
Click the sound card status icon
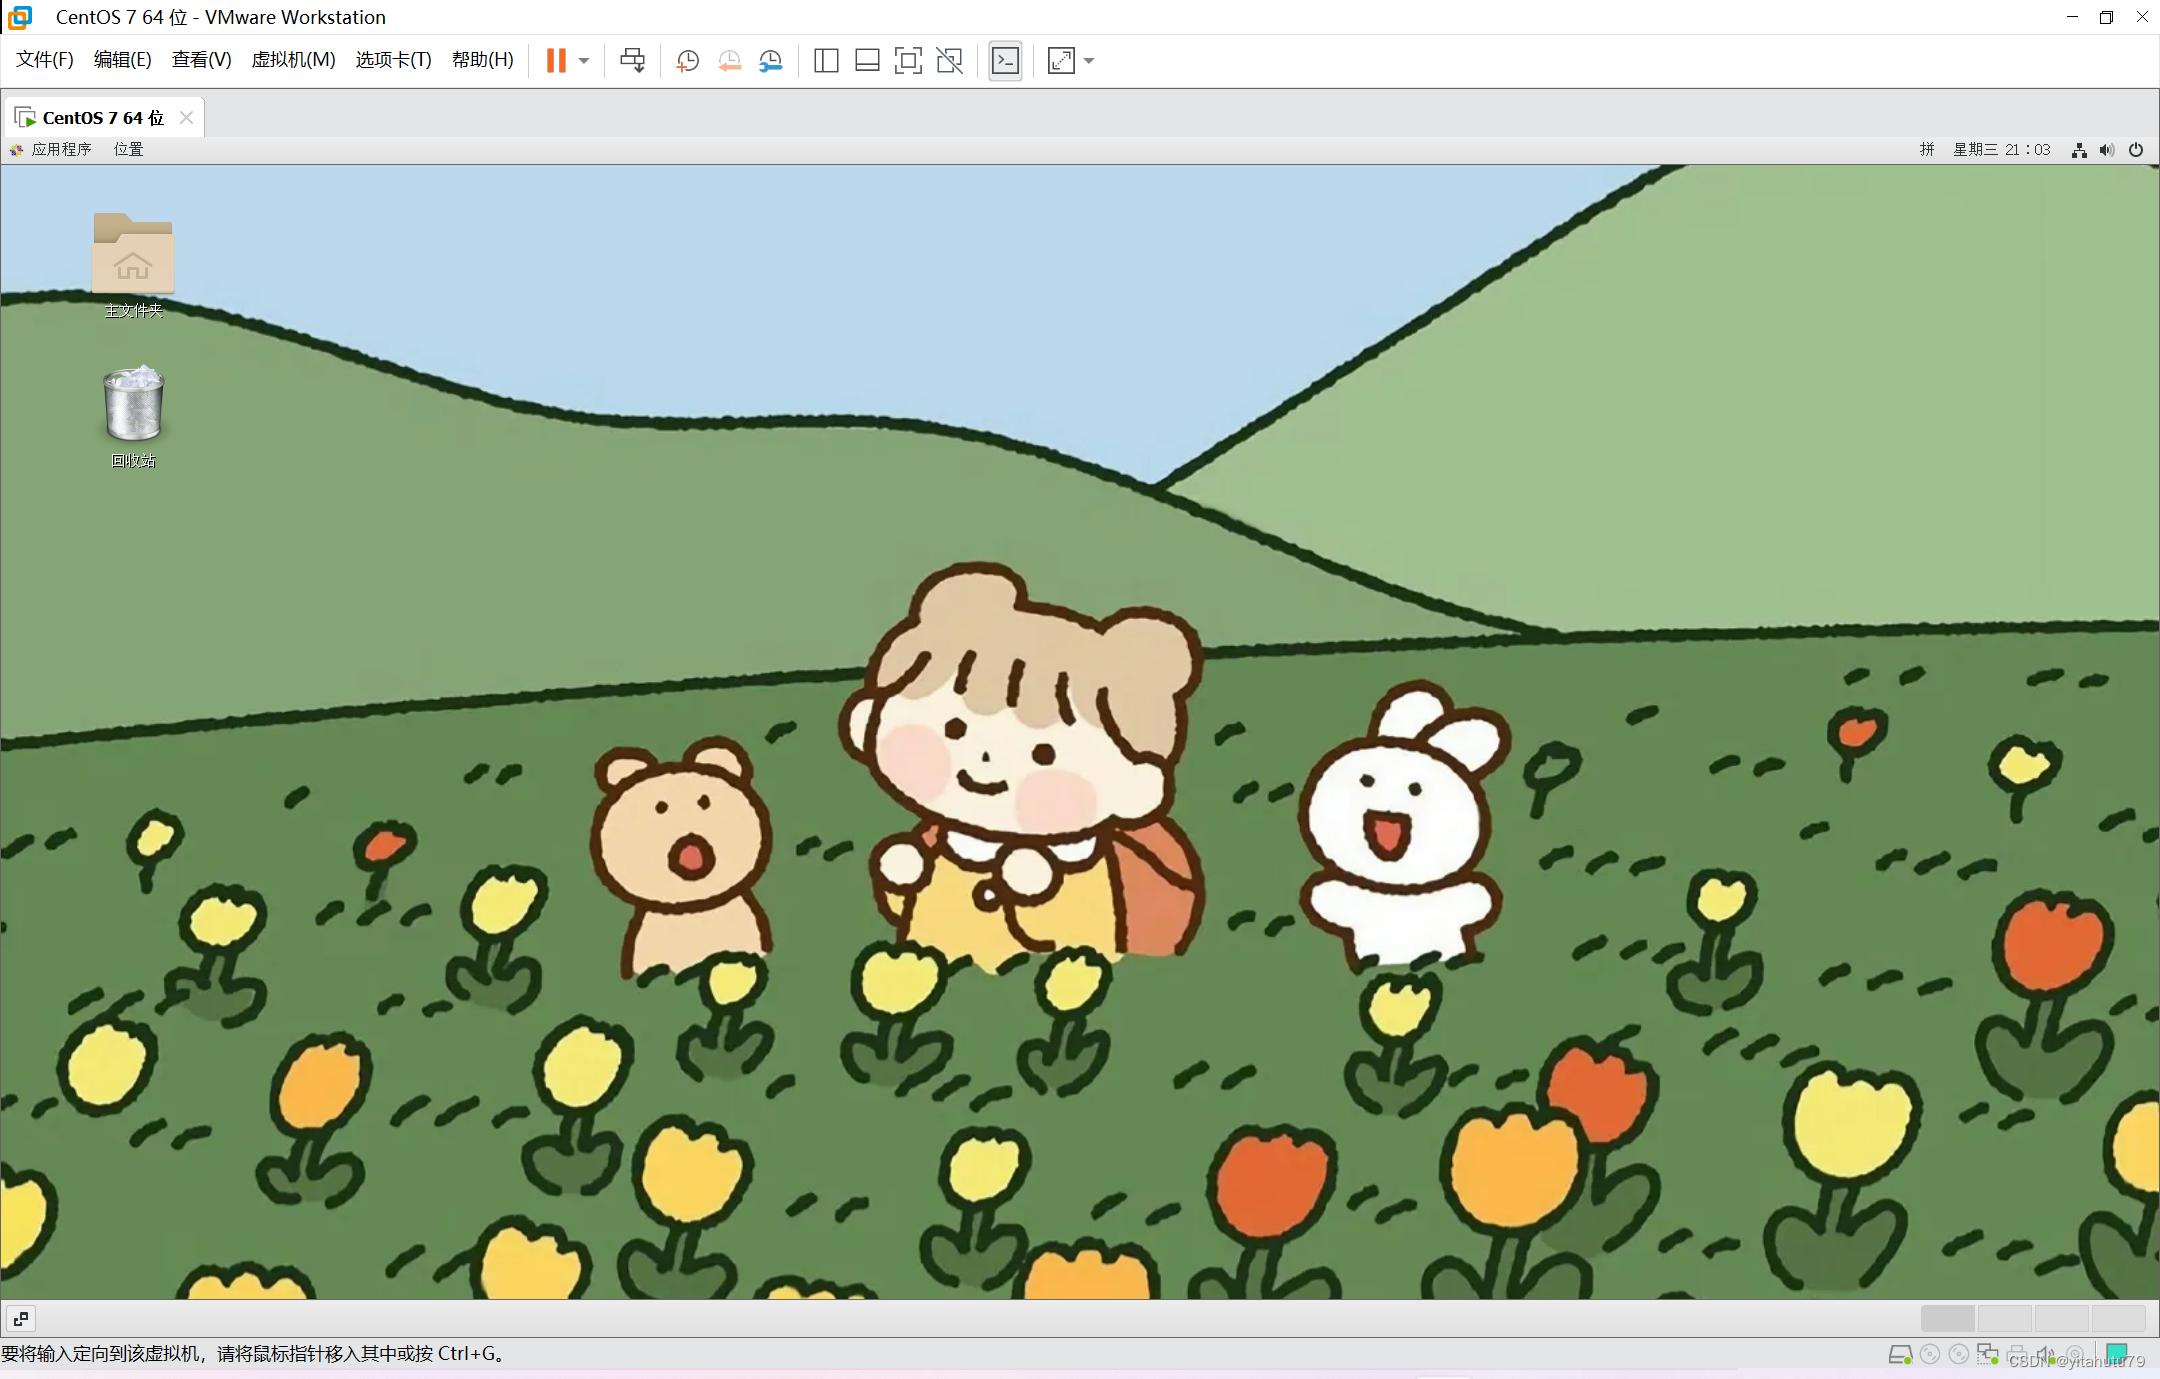tap(2045, 1354)
